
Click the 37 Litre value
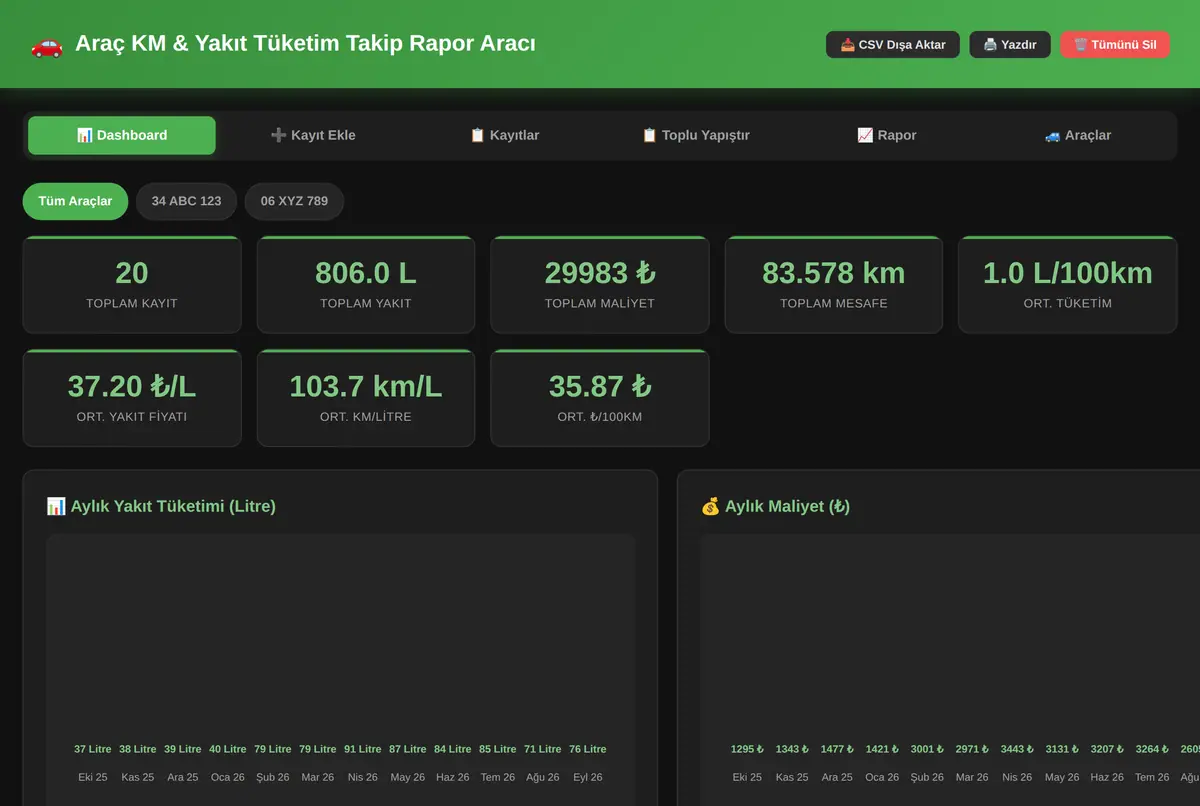tap(93, 749)
